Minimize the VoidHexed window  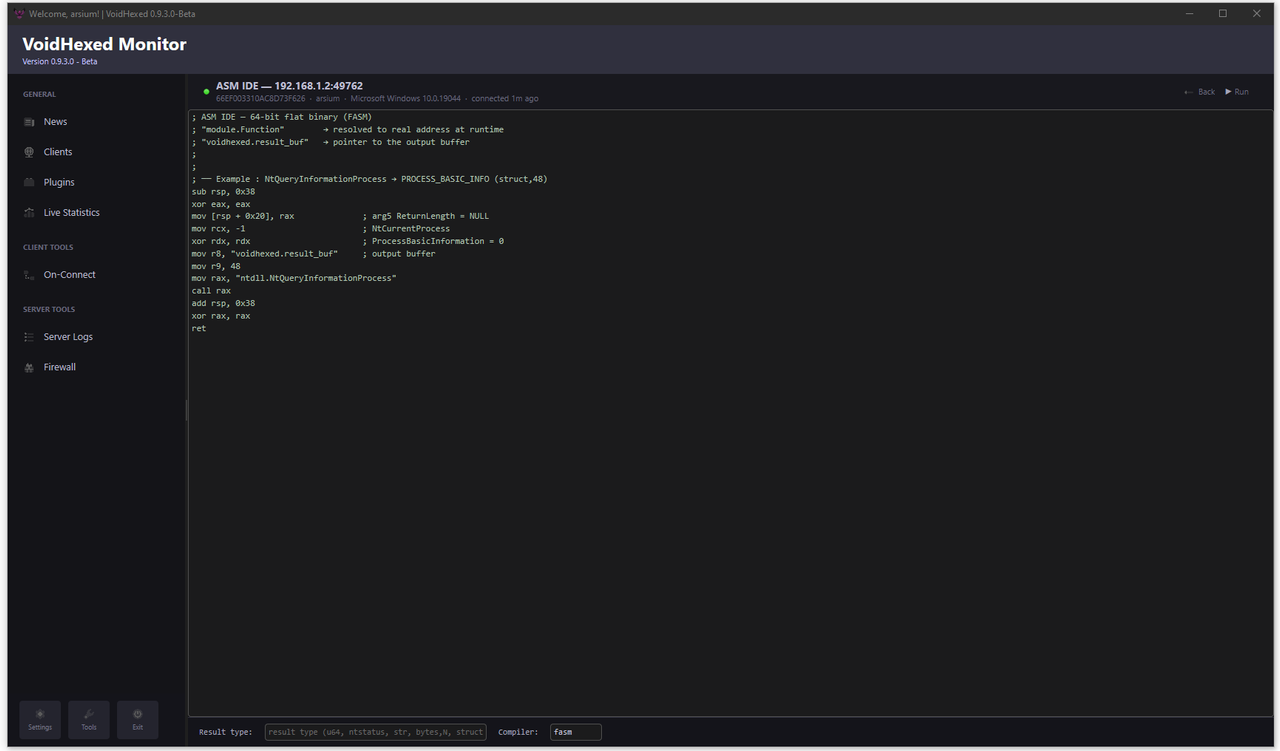(x=1189, y=13)
